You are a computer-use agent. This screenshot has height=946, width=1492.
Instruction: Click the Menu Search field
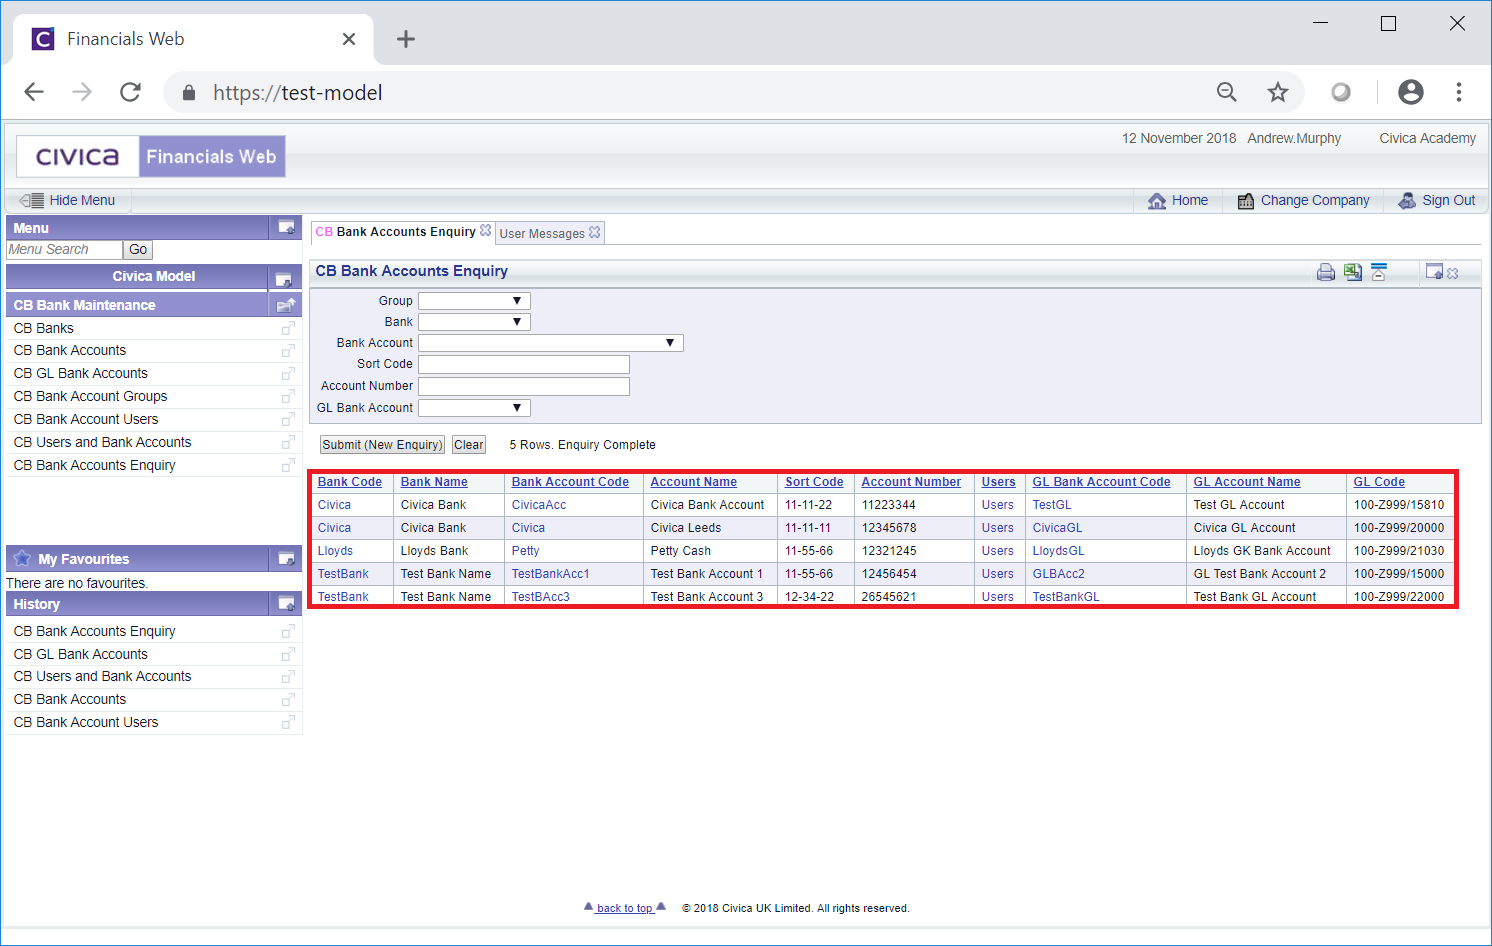tap(65, 250)
